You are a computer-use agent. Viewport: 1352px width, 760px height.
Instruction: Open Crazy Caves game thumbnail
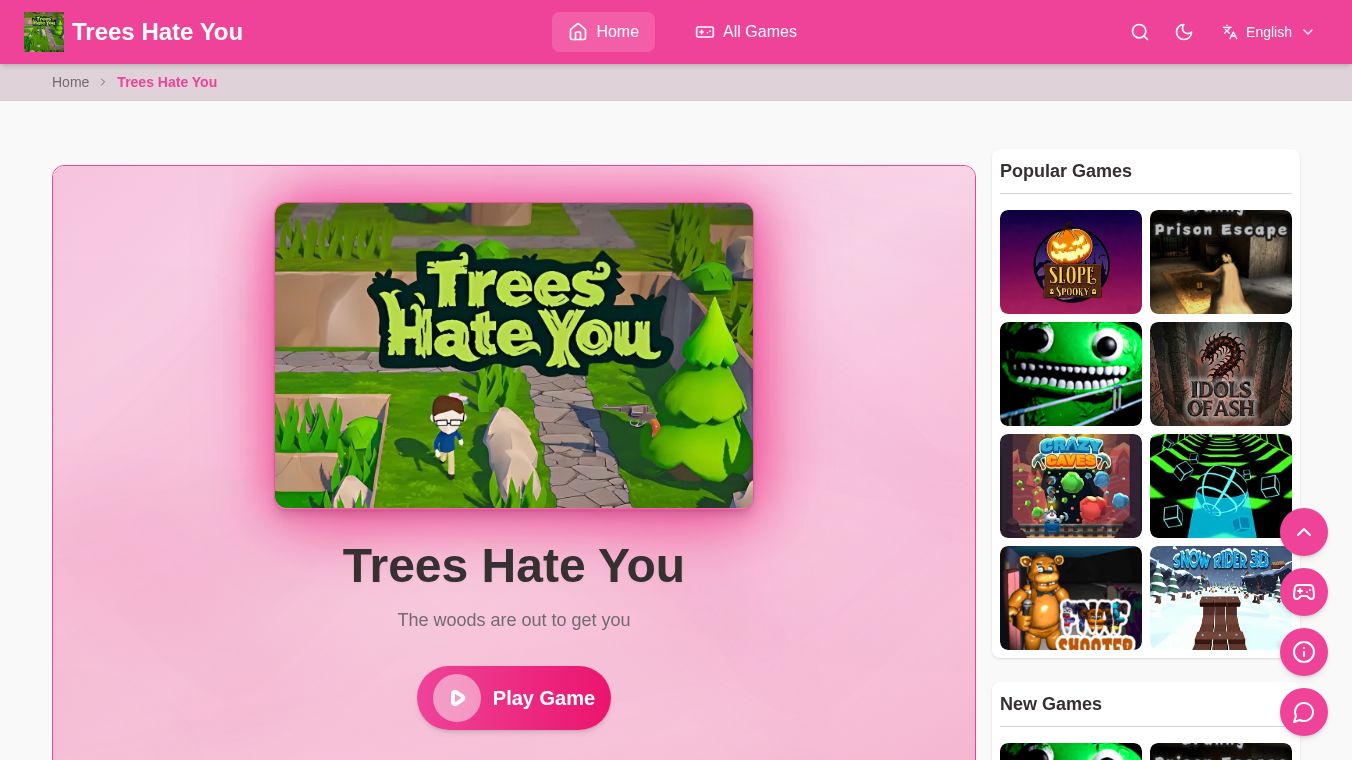tap(1071, 486)
